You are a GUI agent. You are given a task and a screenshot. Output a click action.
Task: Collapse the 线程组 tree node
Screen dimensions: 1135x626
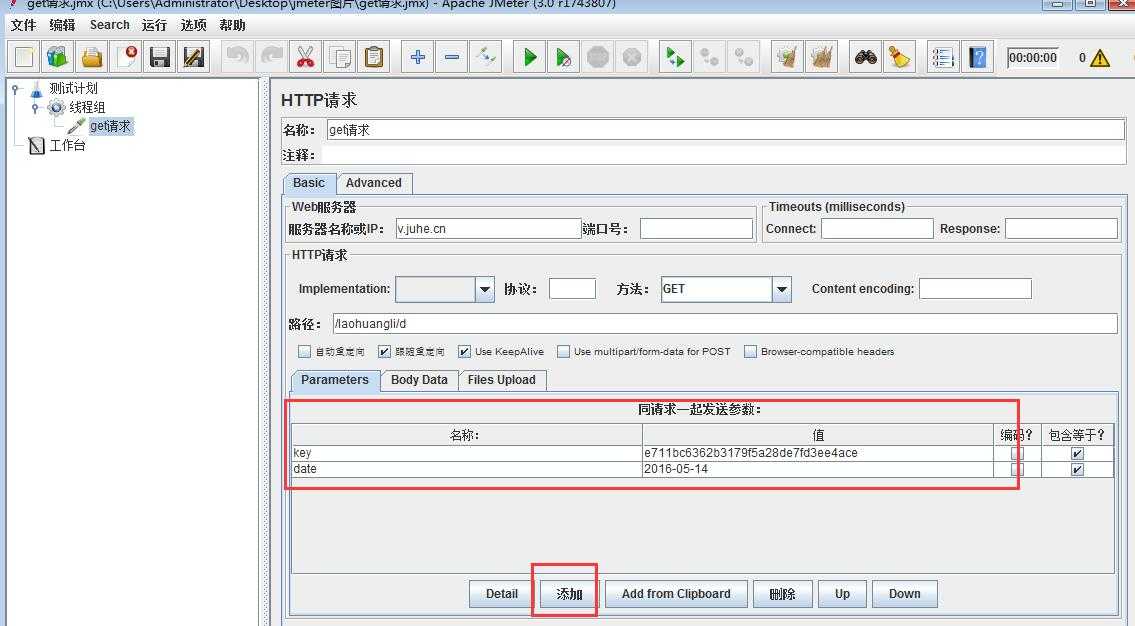pyautogui.click(x=35, y=108)
